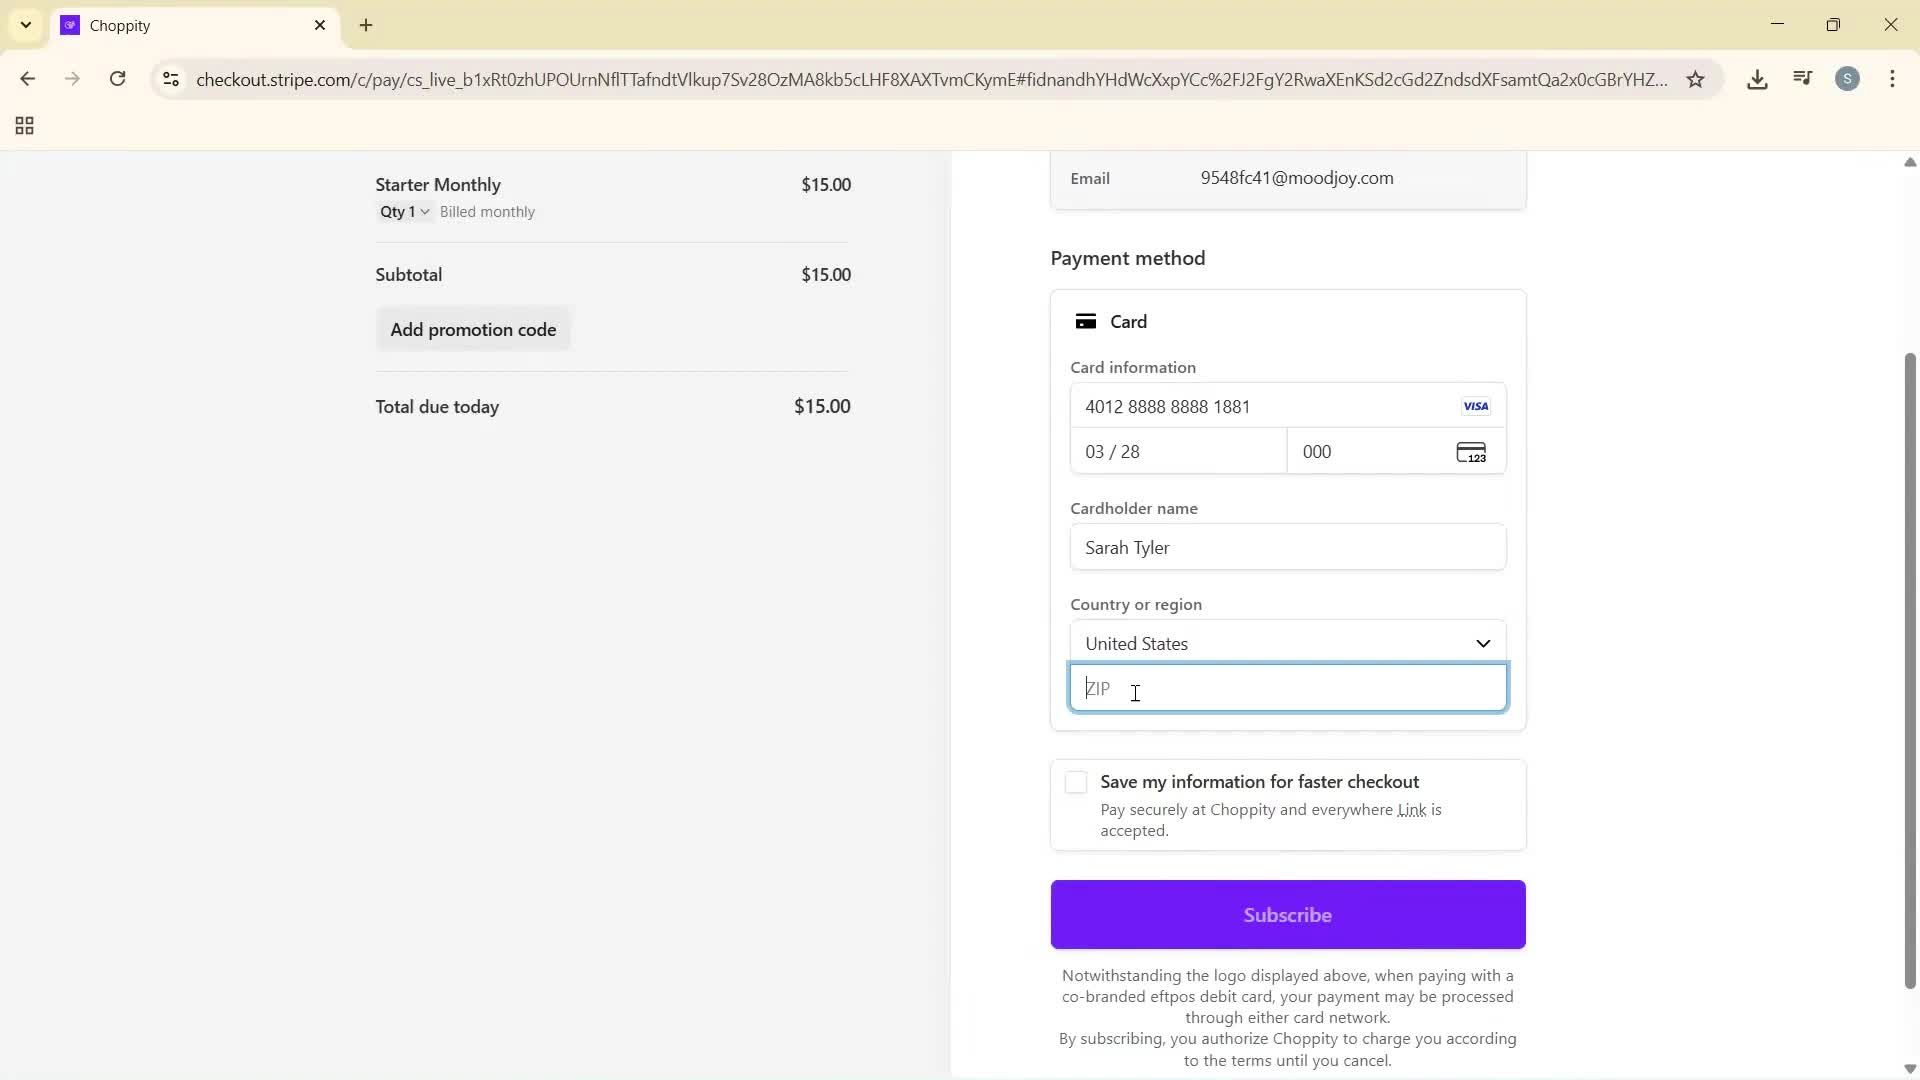Click Add promotion code
The height and width of the screenshot is (1080, 1920).
[473, 329]
